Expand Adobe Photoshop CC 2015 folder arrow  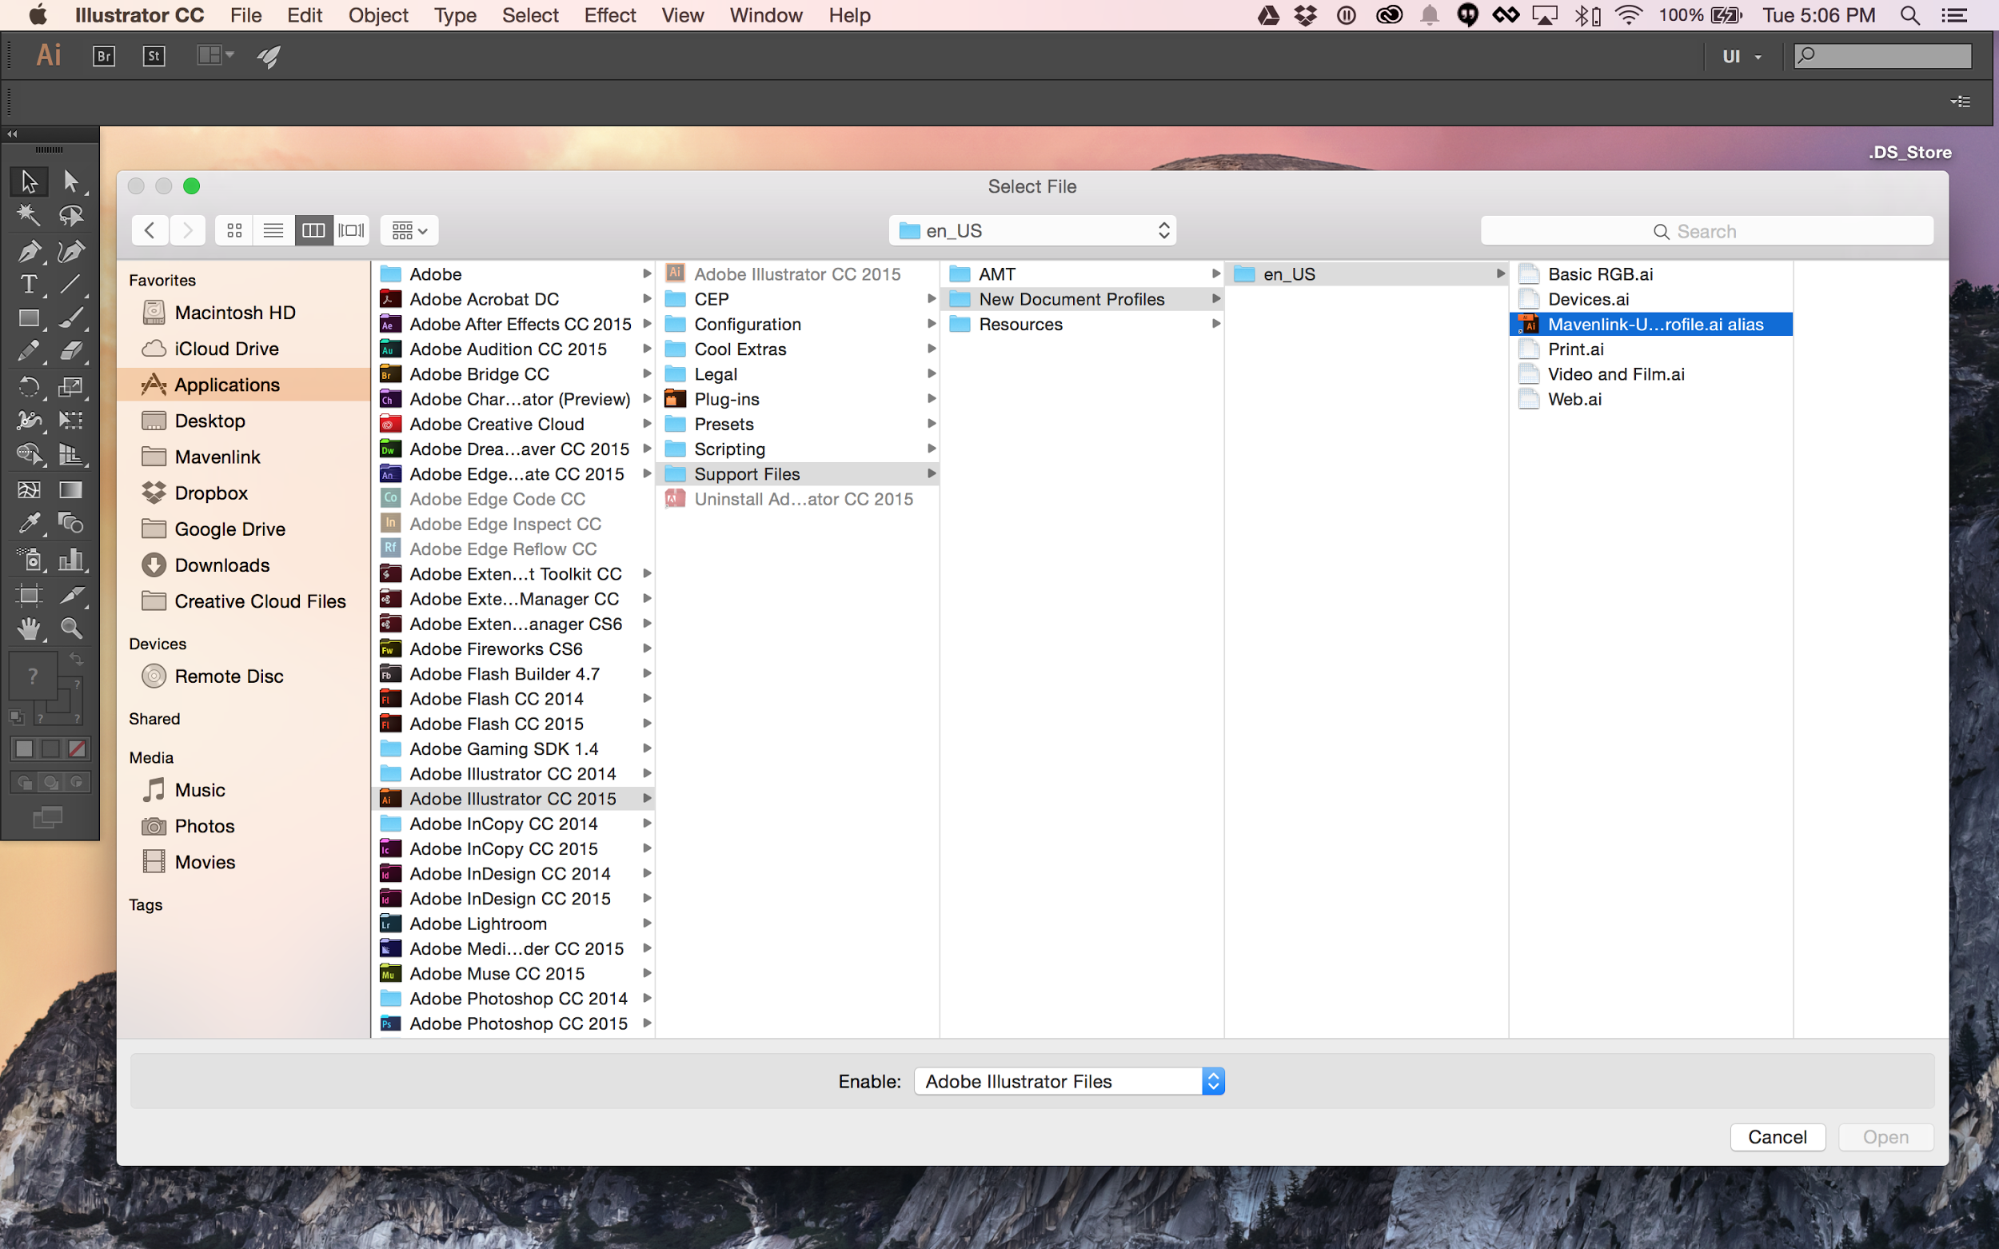coord(647,1023)
